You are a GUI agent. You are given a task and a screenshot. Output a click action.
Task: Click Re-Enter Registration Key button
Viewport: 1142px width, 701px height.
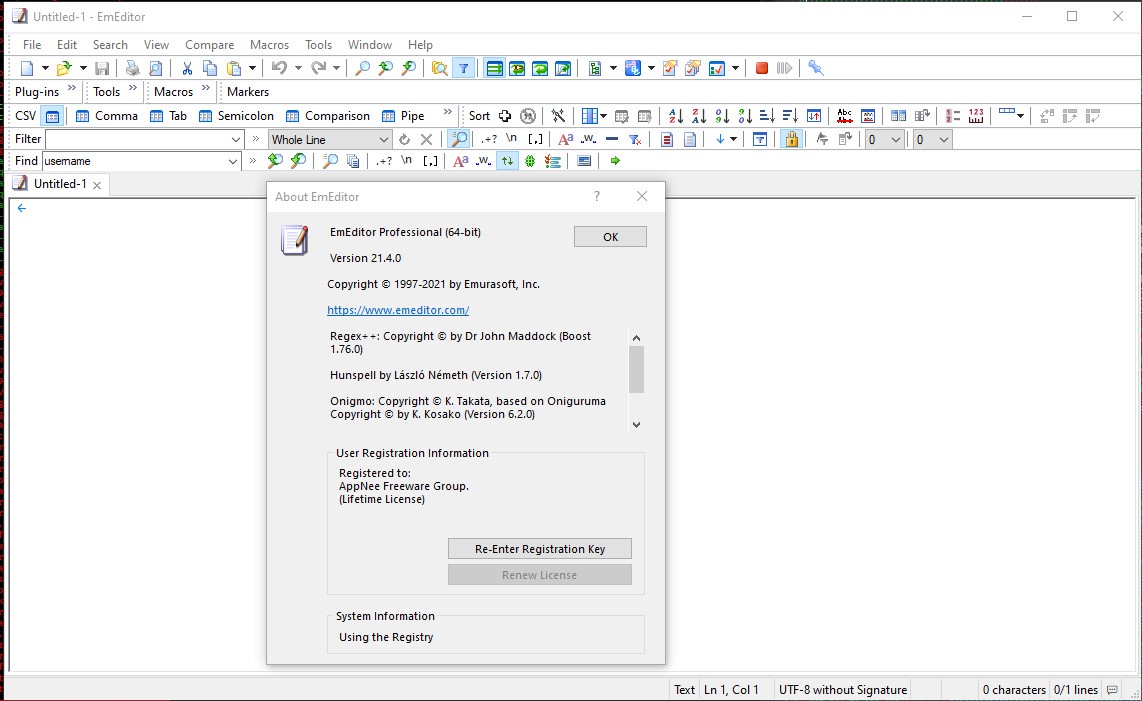coord(540,549)
